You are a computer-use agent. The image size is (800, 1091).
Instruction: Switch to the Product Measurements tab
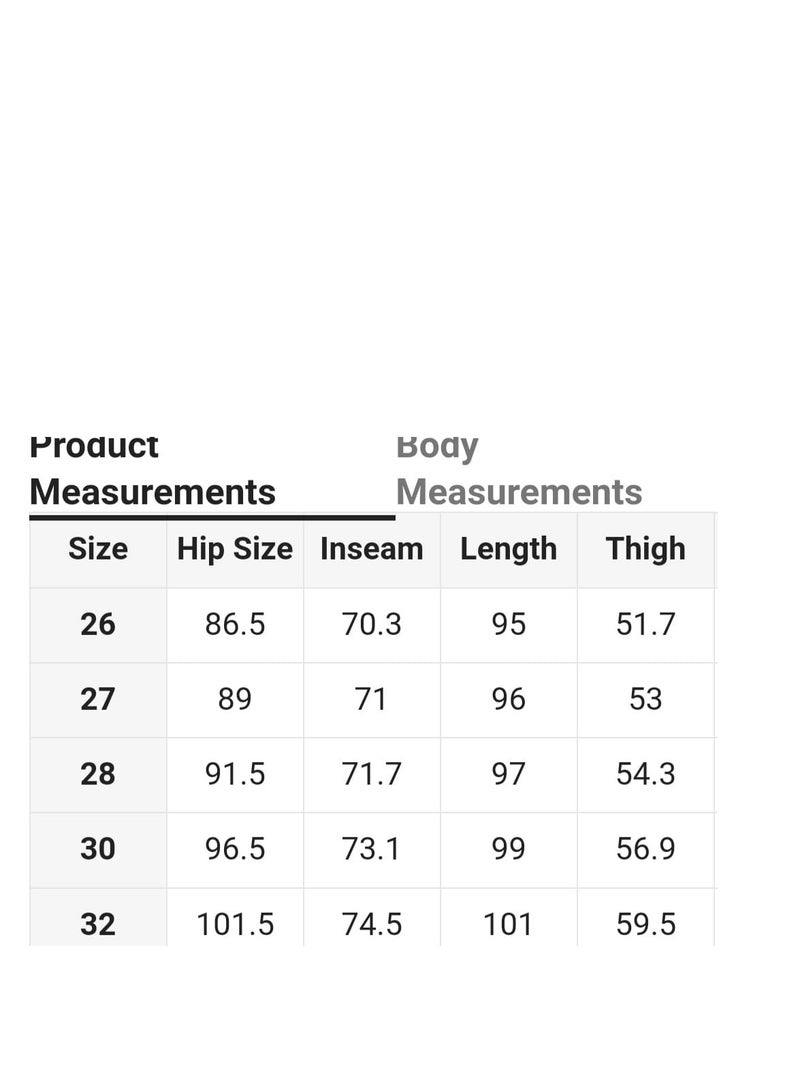(x=153, y=470)
